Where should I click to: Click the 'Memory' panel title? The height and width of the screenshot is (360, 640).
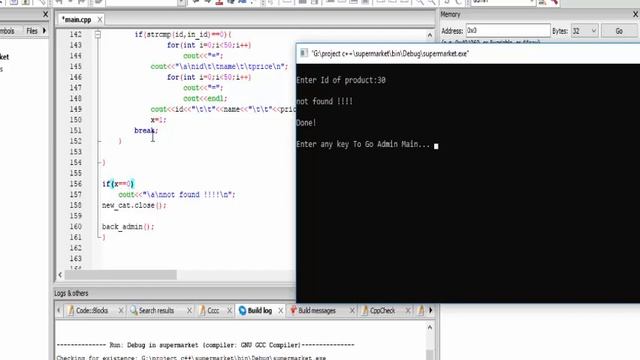tap(450, 14)
